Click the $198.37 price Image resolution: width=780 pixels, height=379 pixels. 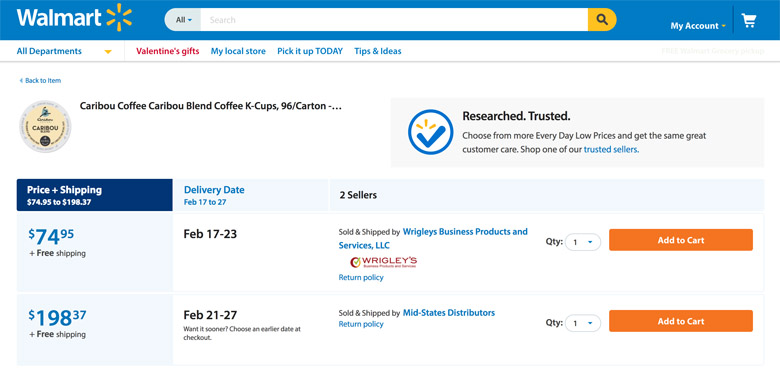pyautogui.click(x=57, y=317)
